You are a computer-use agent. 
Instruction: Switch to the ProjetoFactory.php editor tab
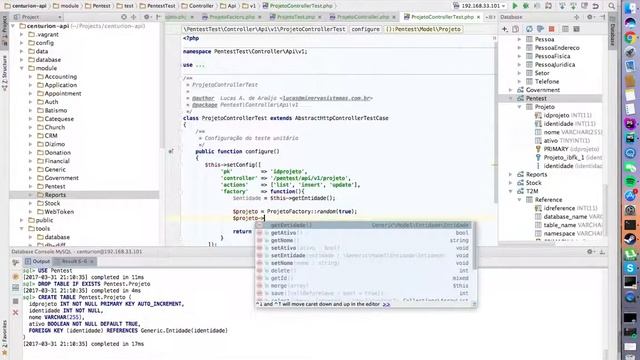pyautogui.click(x=231, y=17)
